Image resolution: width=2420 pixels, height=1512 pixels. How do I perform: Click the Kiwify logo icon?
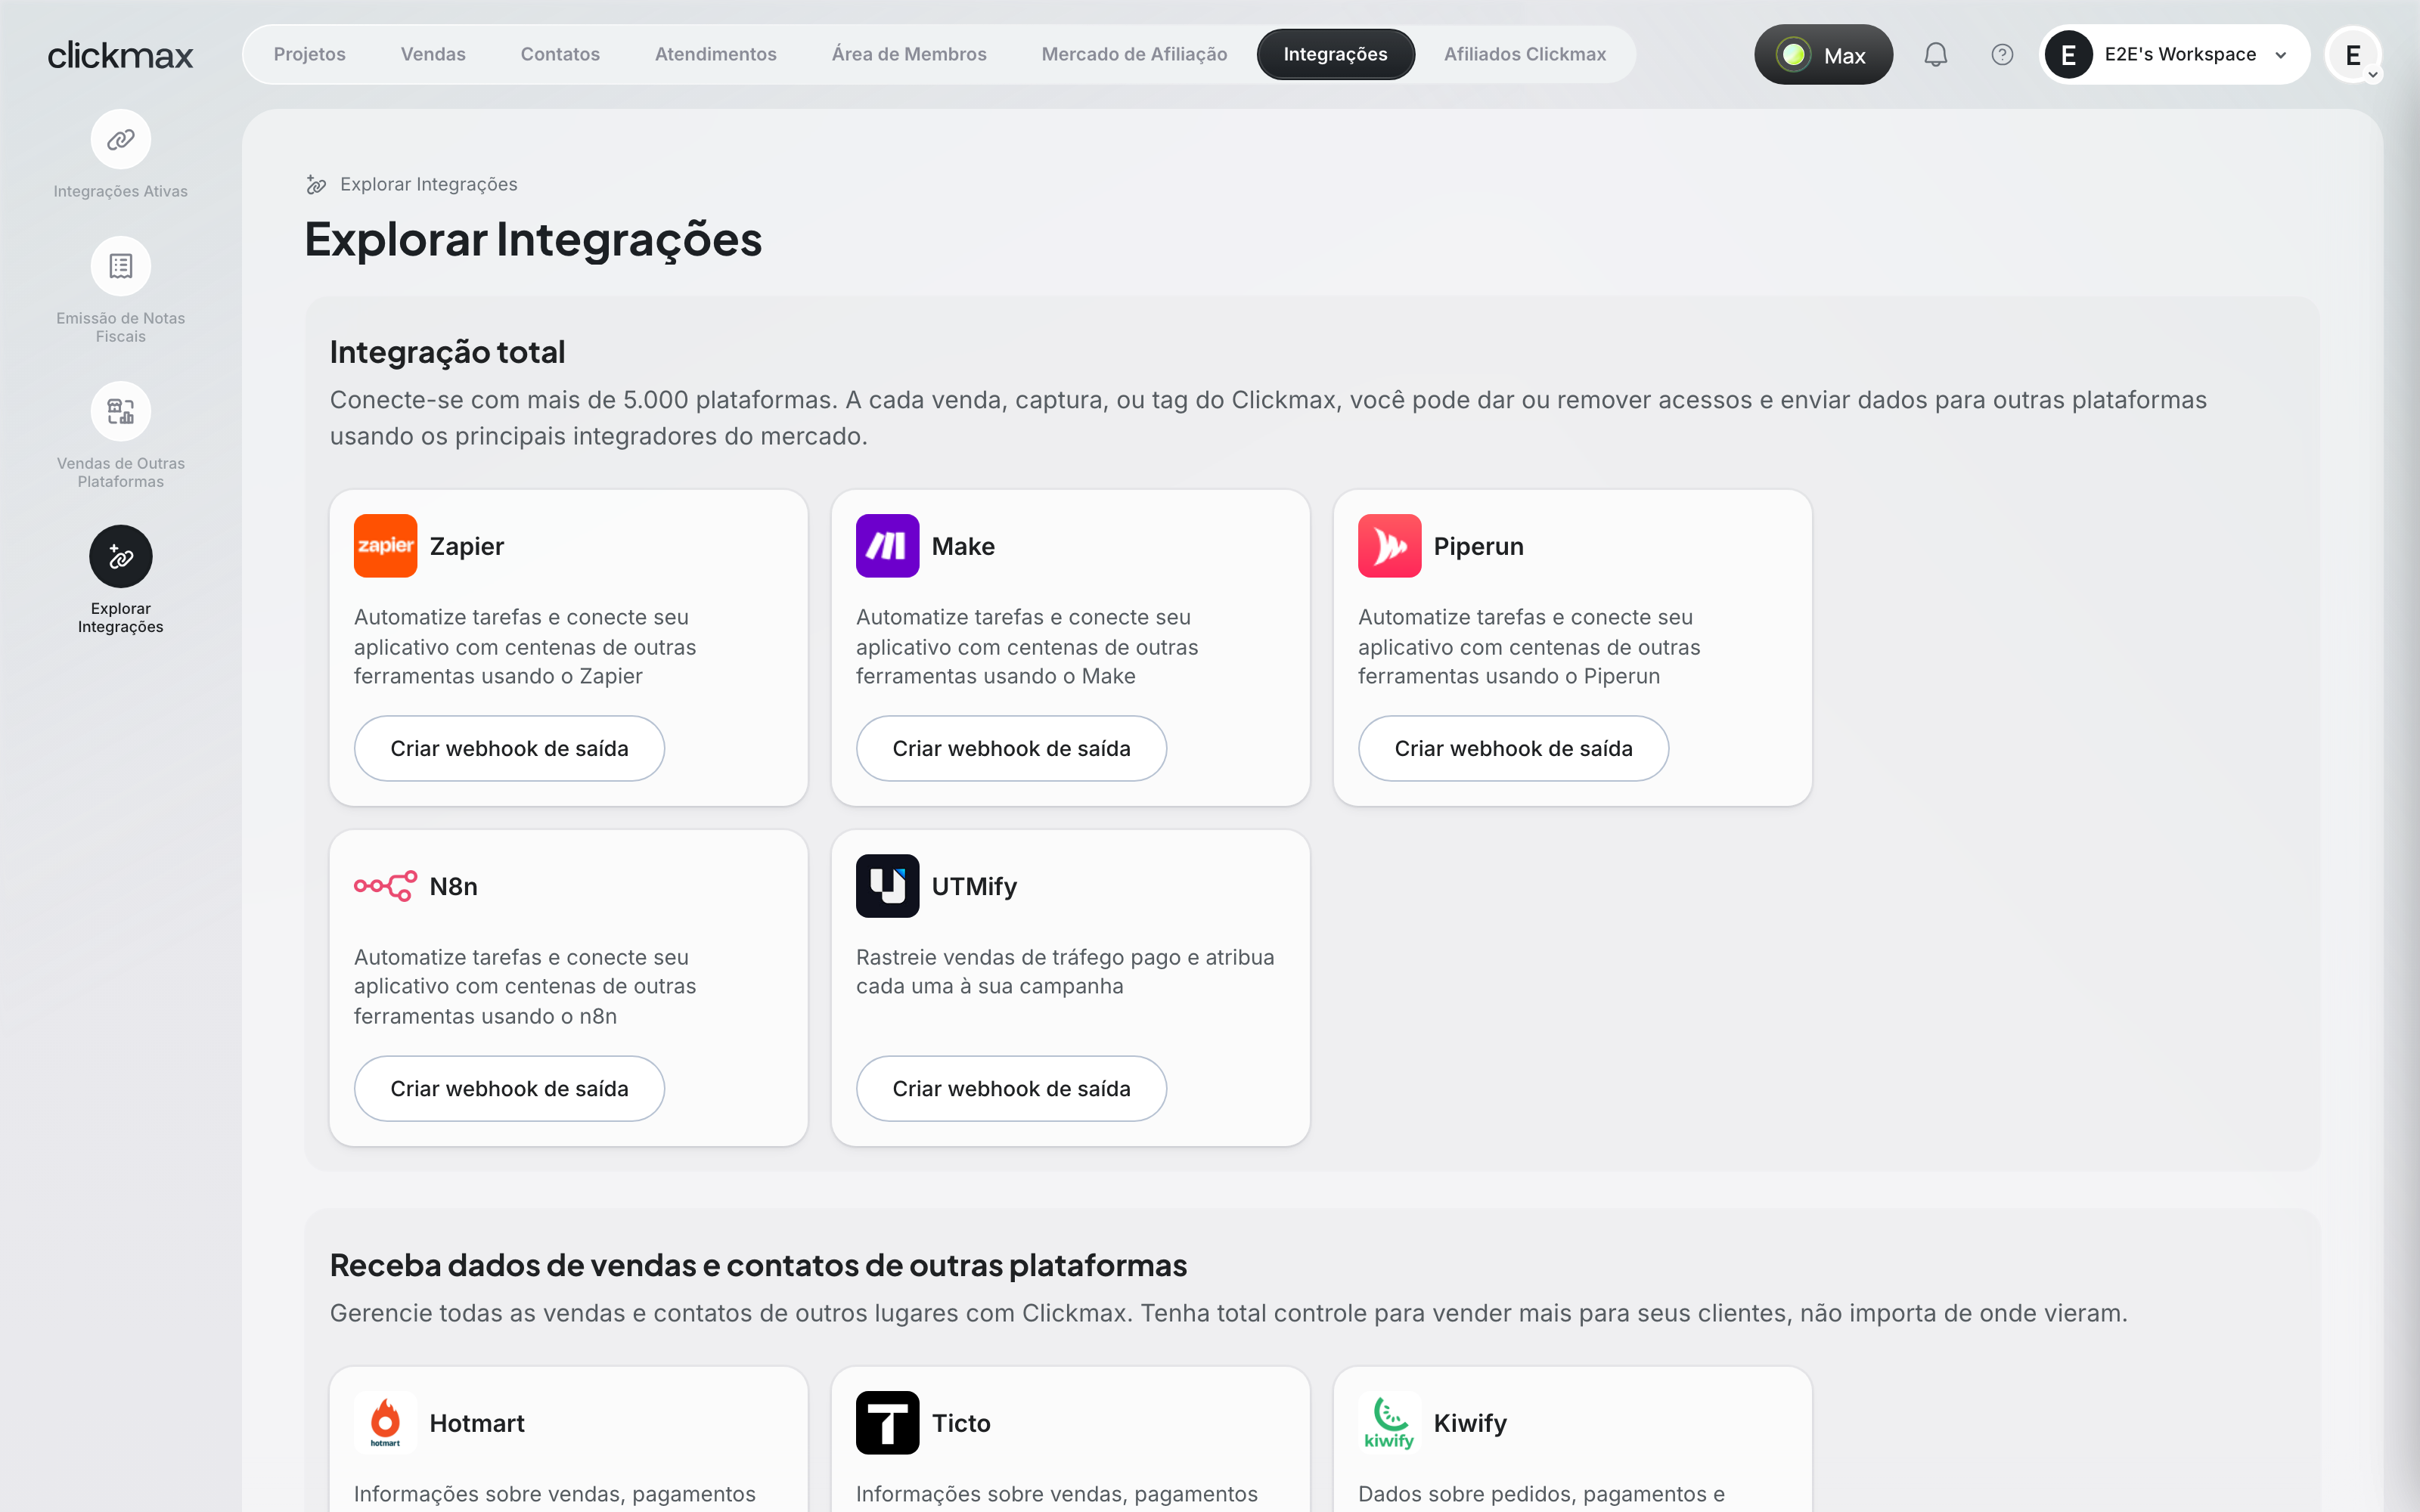(x=1389, y=1423)
